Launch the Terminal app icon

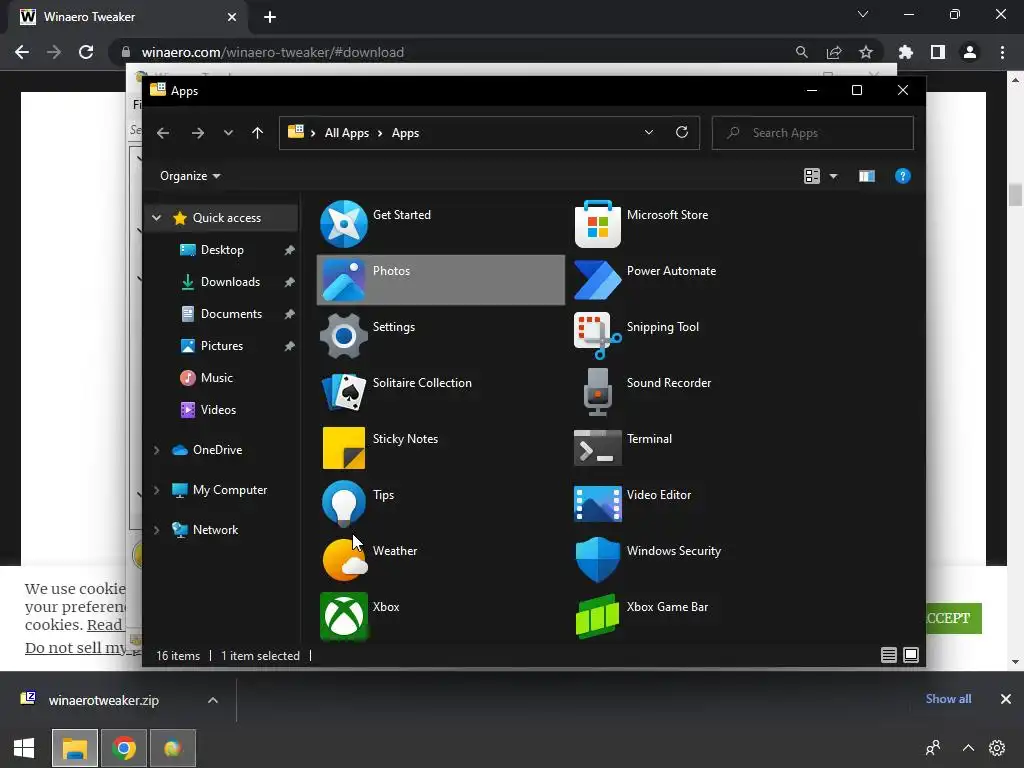[x=598, y=448]
